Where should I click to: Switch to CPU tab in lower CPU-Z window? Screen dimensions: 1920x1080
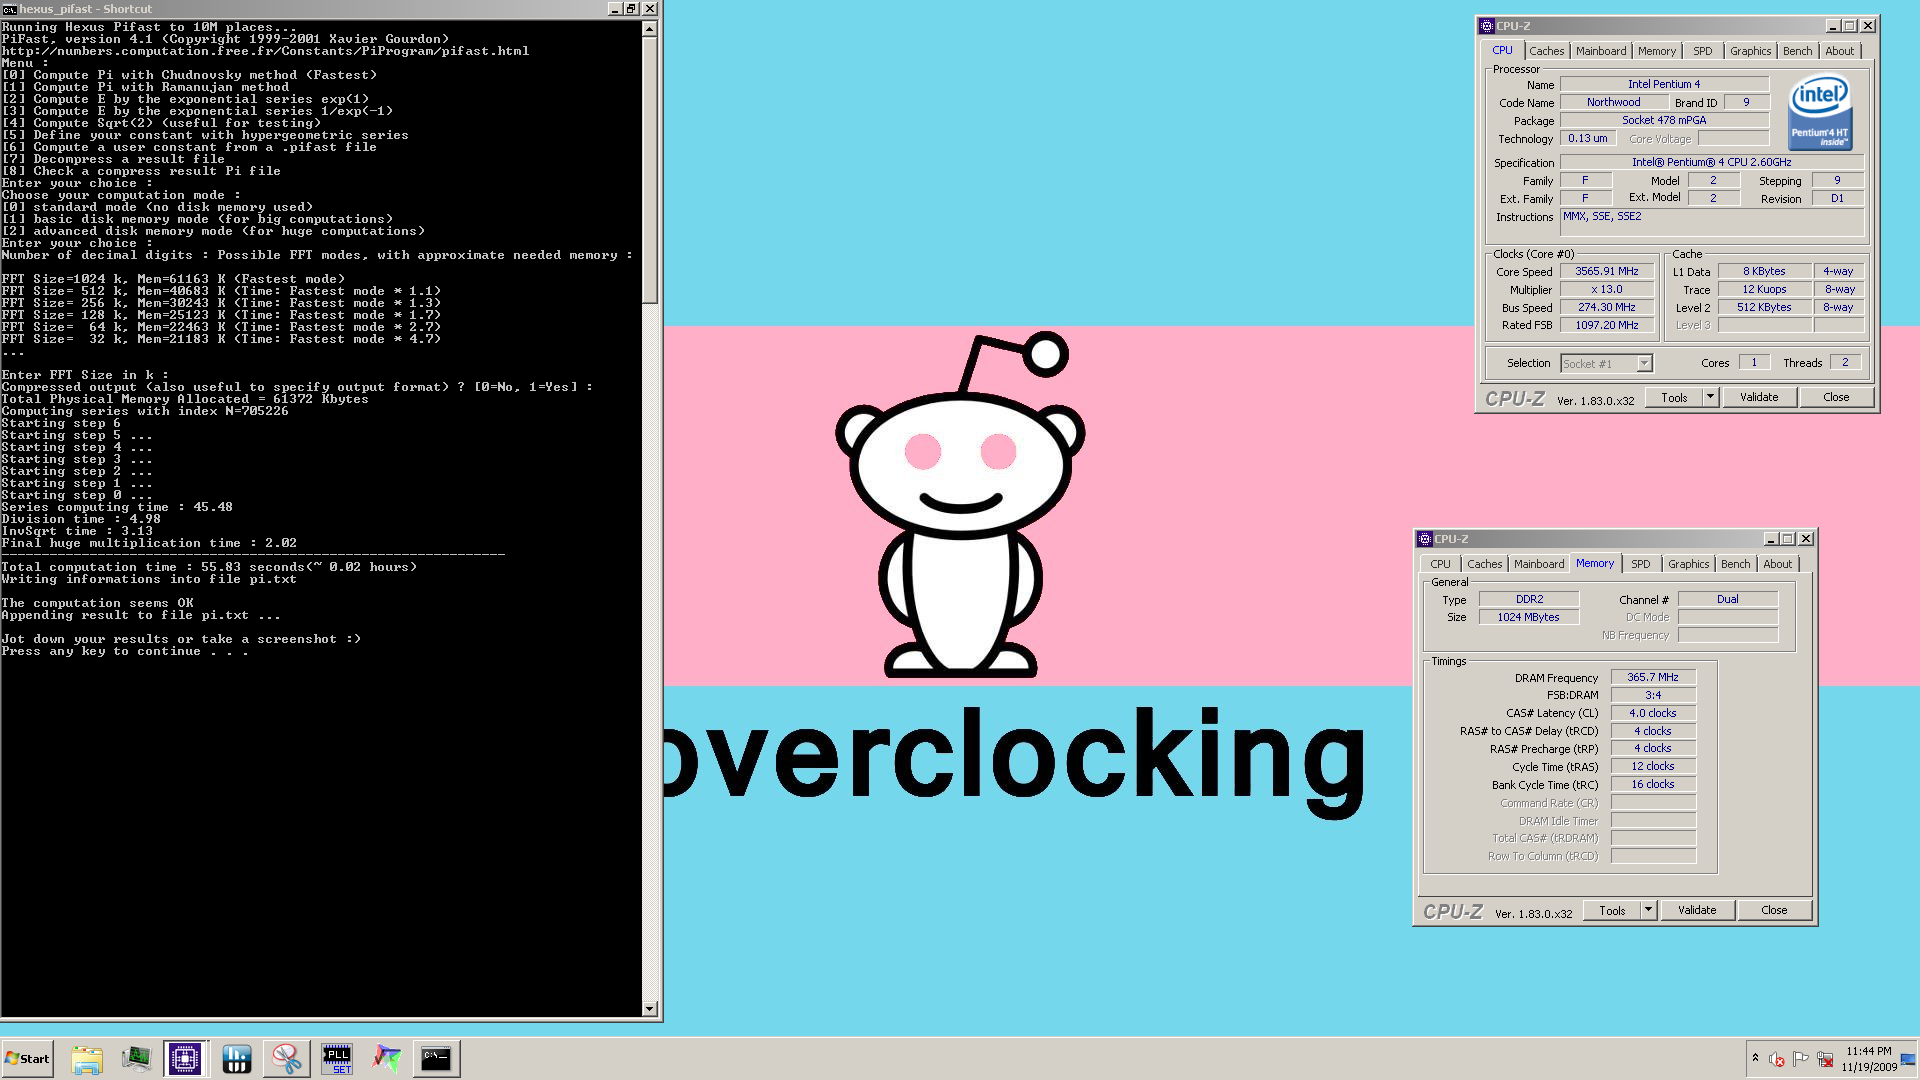1440,564
